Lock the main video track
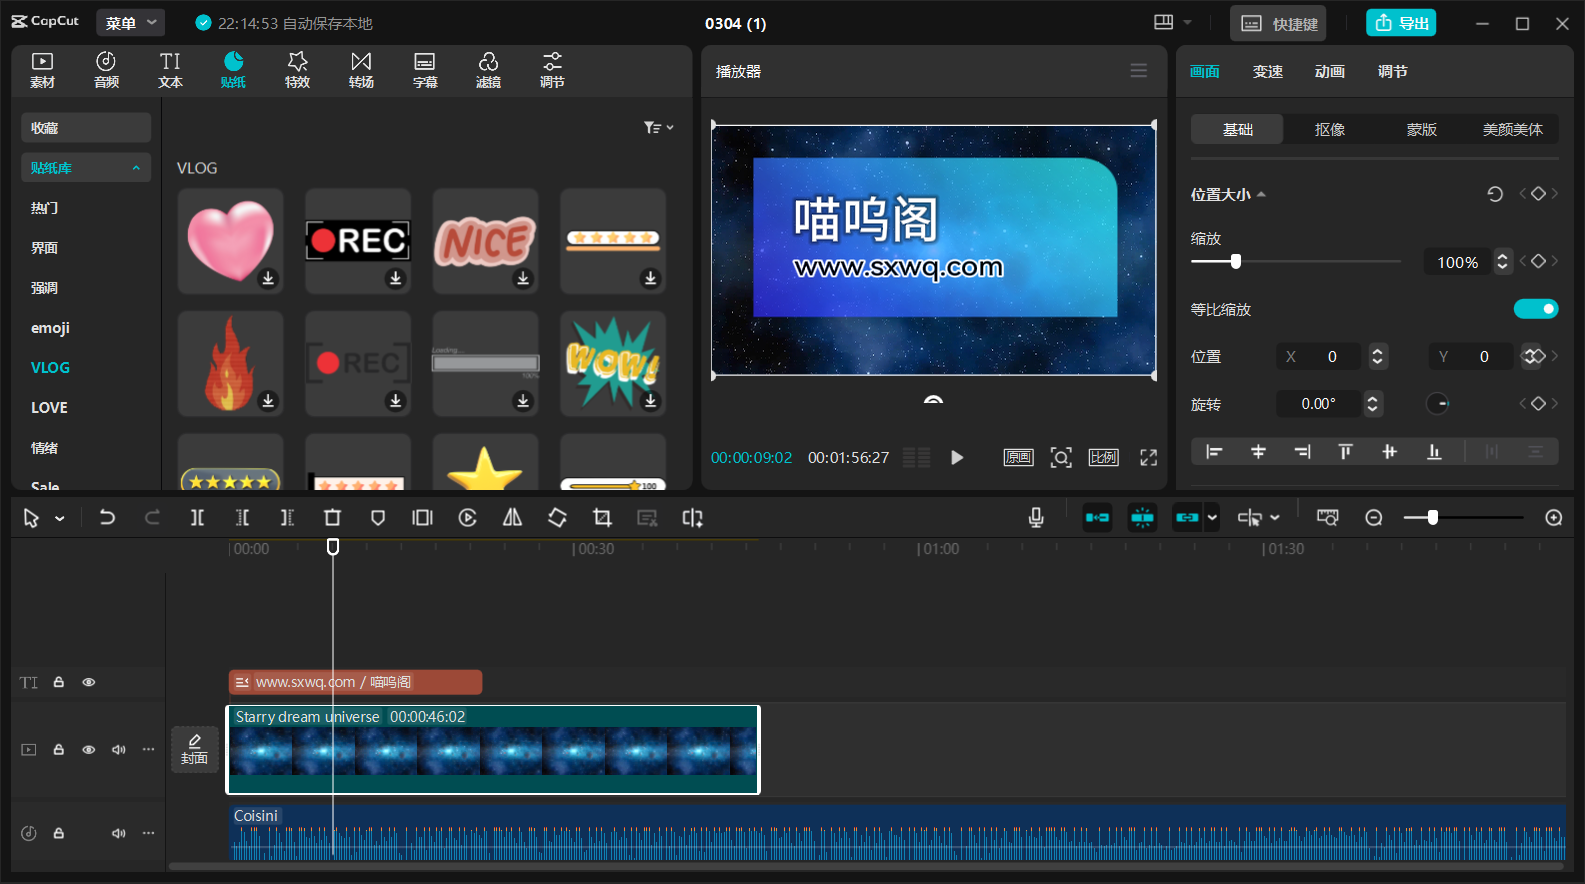This screenshot has height=884, width=1585. pyautogui.click(x=59, y=749)
